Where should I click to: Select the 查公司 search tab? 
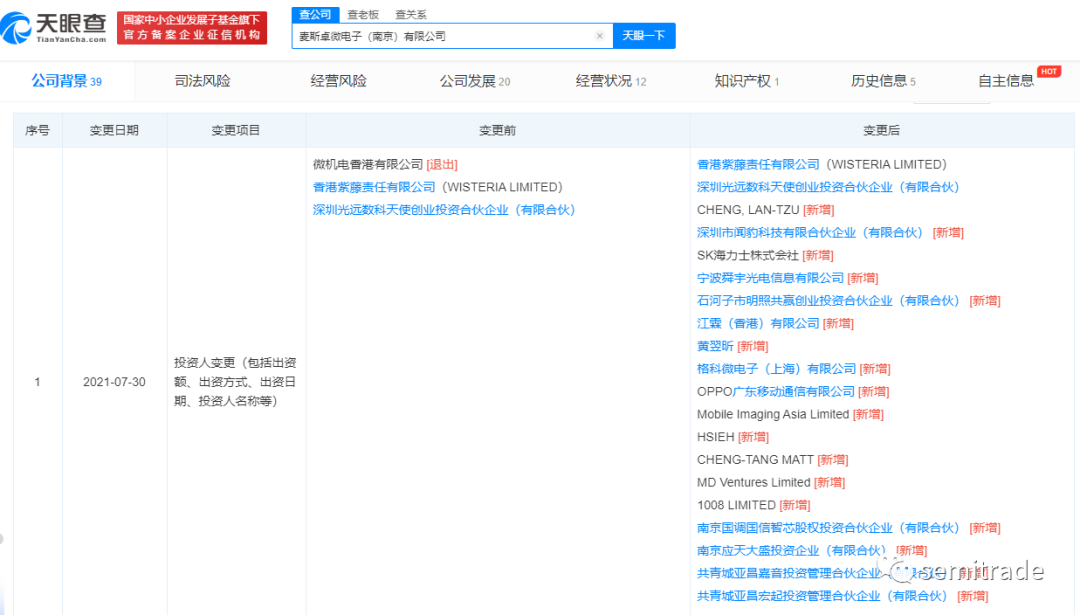coord(315,14)
